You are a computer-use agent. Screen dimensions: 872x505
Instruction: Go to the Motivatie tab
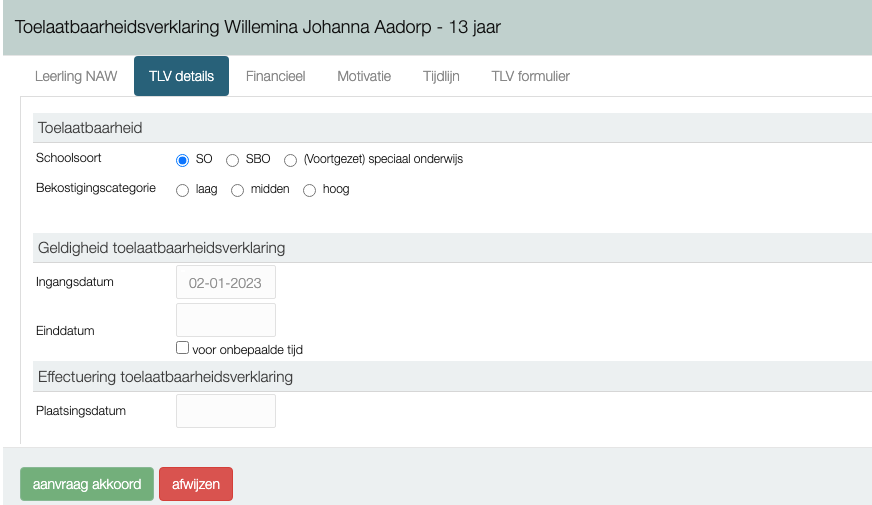coord(364,76)
